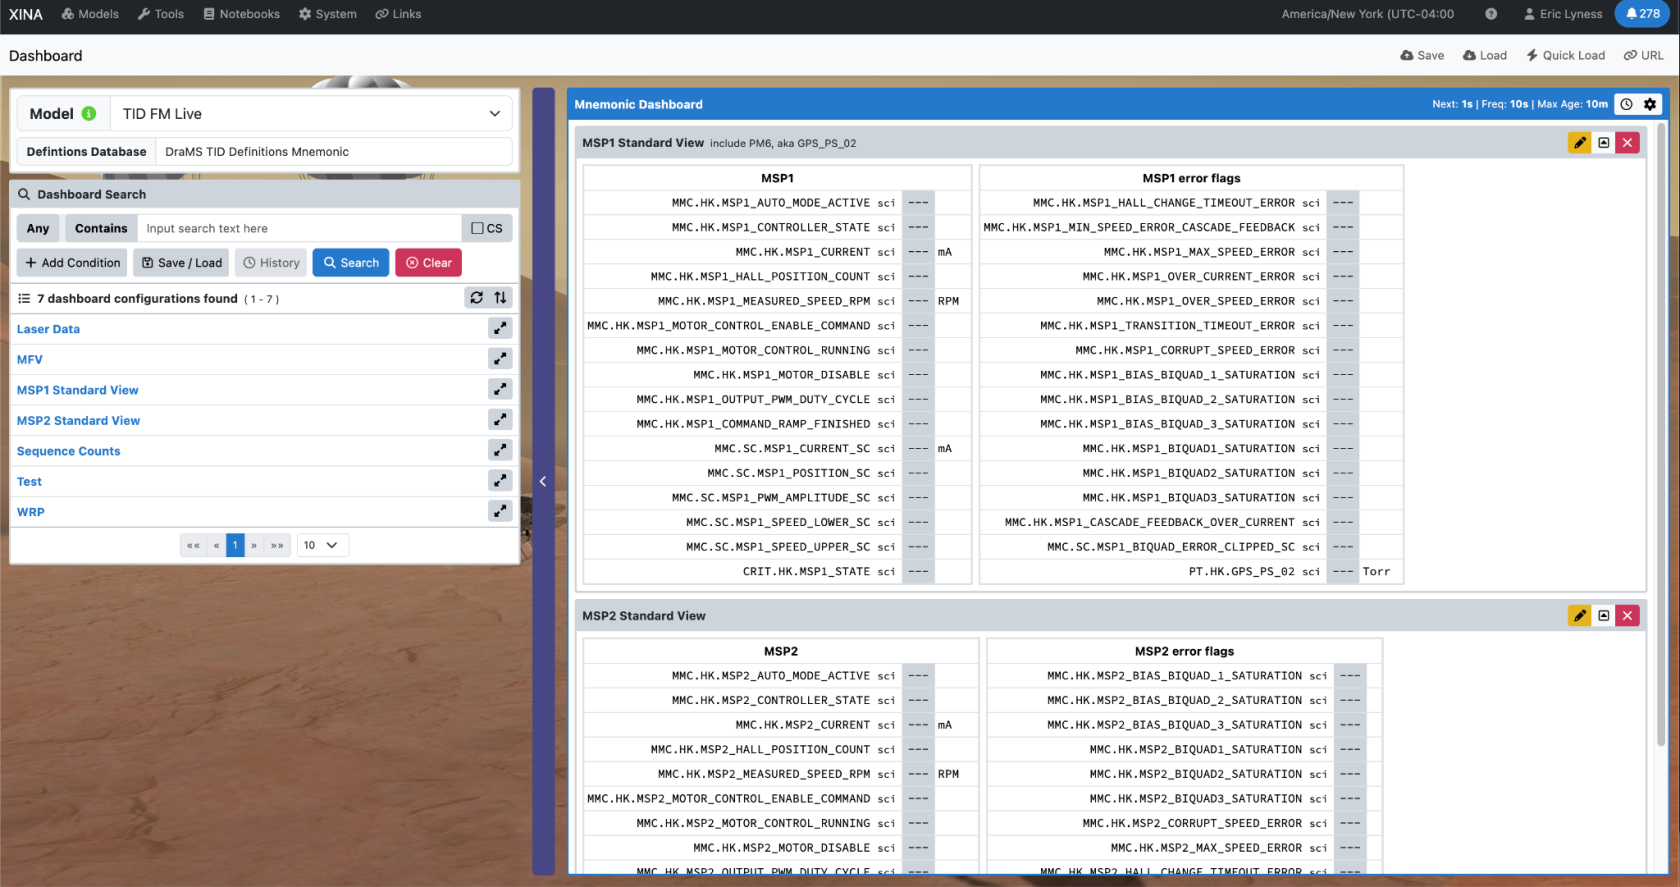Open the Models menu
Image resolution: width=1680 pixels, height=887 pixels.
90,14
